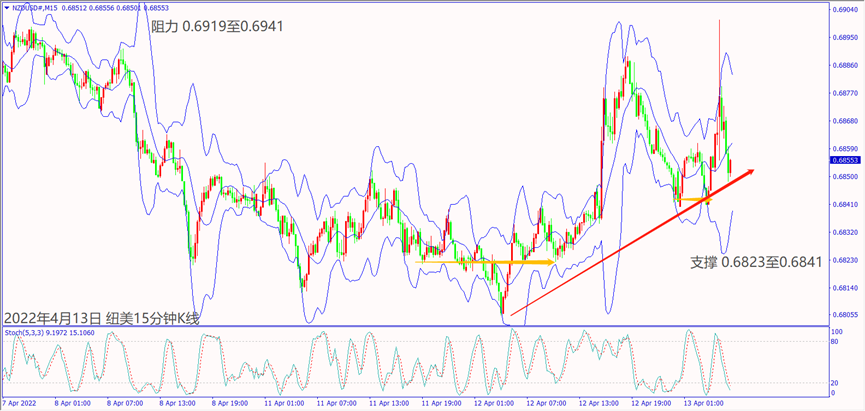865x411 pixels.
Task: Select the long yellow horizontal arrow
Action: (x=484, y=262)
